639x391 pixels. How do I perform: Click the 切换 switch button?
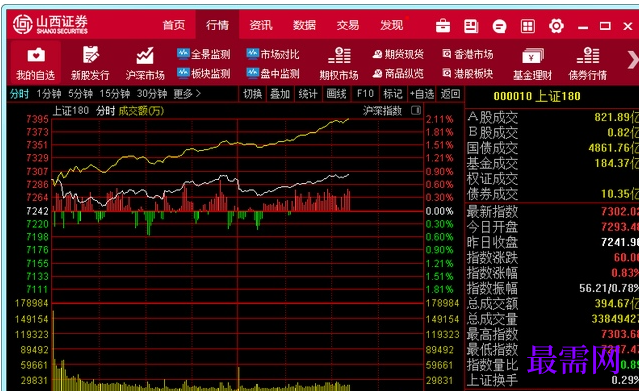pyautogui.click(x=252, y=94)
